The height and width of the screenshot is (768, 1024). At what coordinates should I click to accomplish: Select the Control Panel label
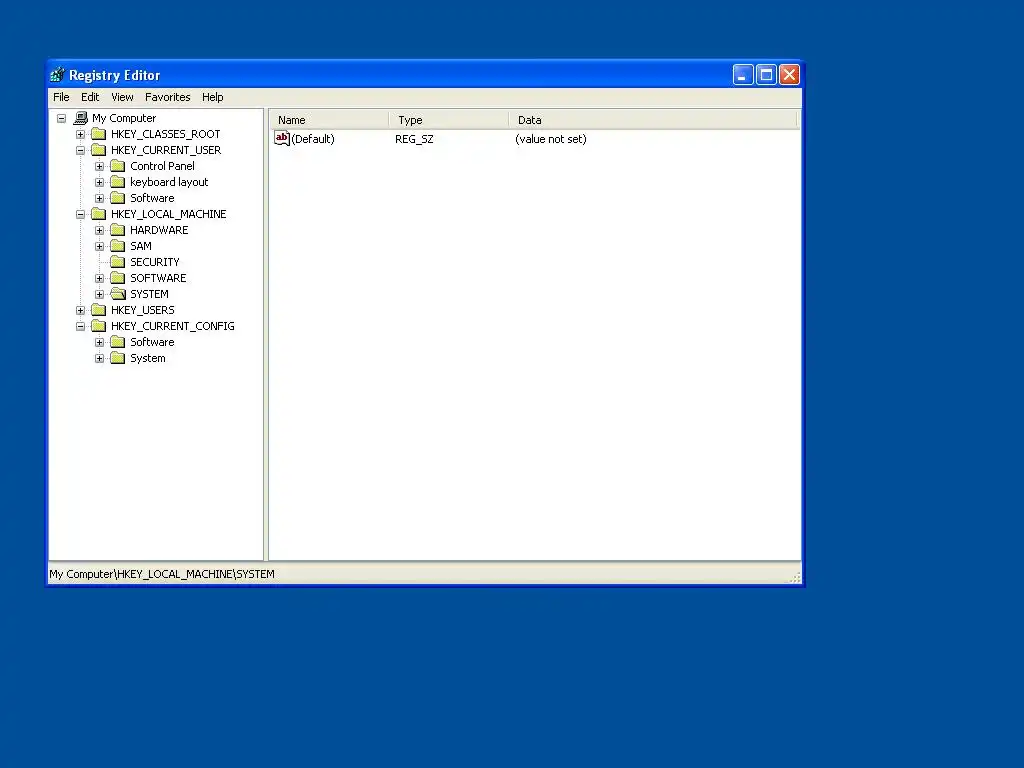coord(162,166)
